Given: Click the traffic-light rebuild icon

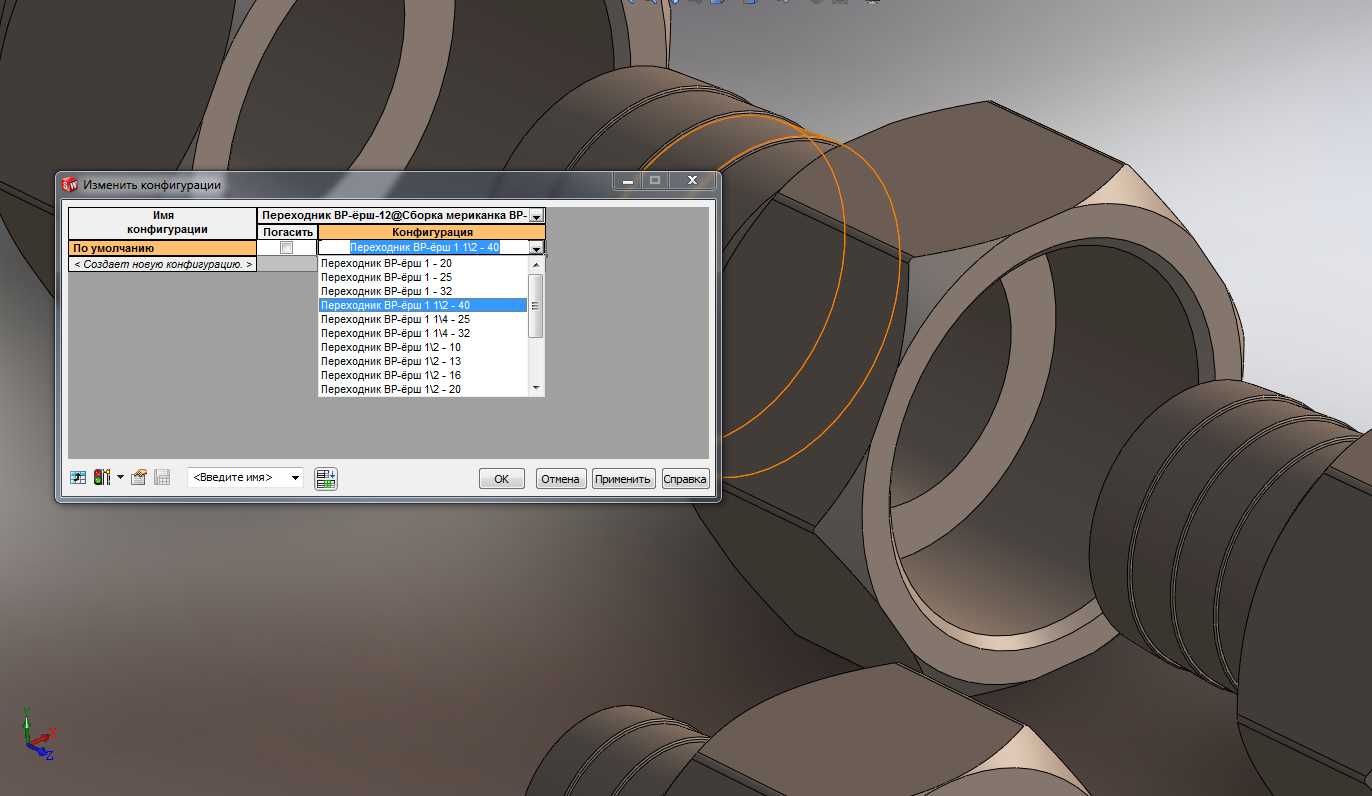Looking at the screenshot, I should (101, 478).
